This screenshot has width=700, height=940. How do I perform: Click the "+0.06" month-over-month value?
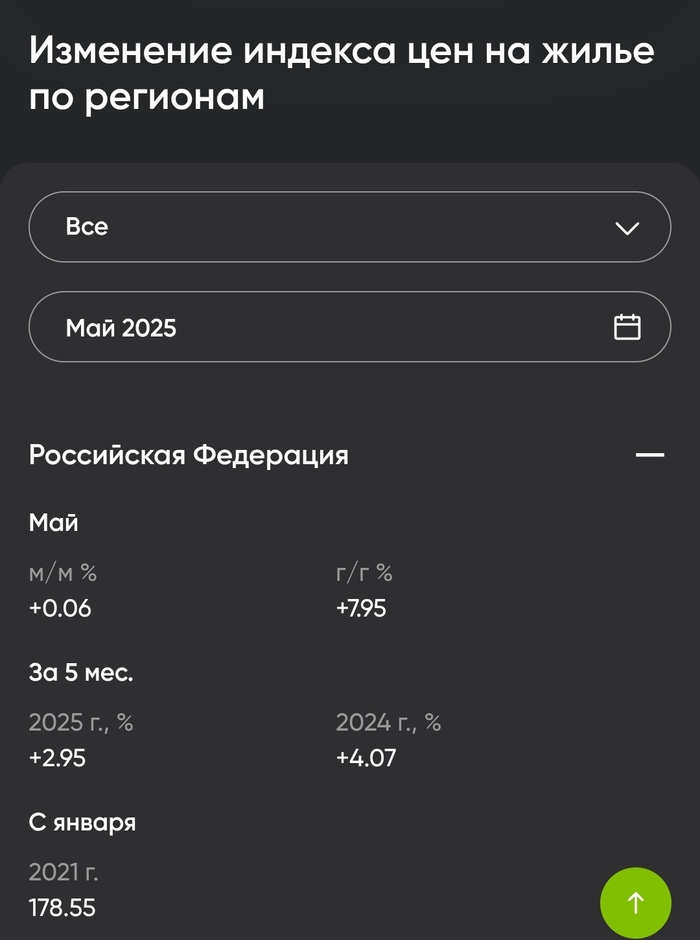click(x=60, y=607)
